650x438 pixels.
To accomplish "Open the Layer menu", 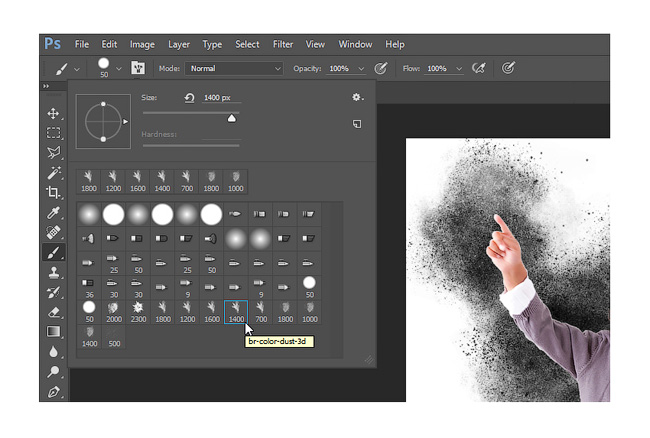I will pyautogui.click(x=179, y=44).
